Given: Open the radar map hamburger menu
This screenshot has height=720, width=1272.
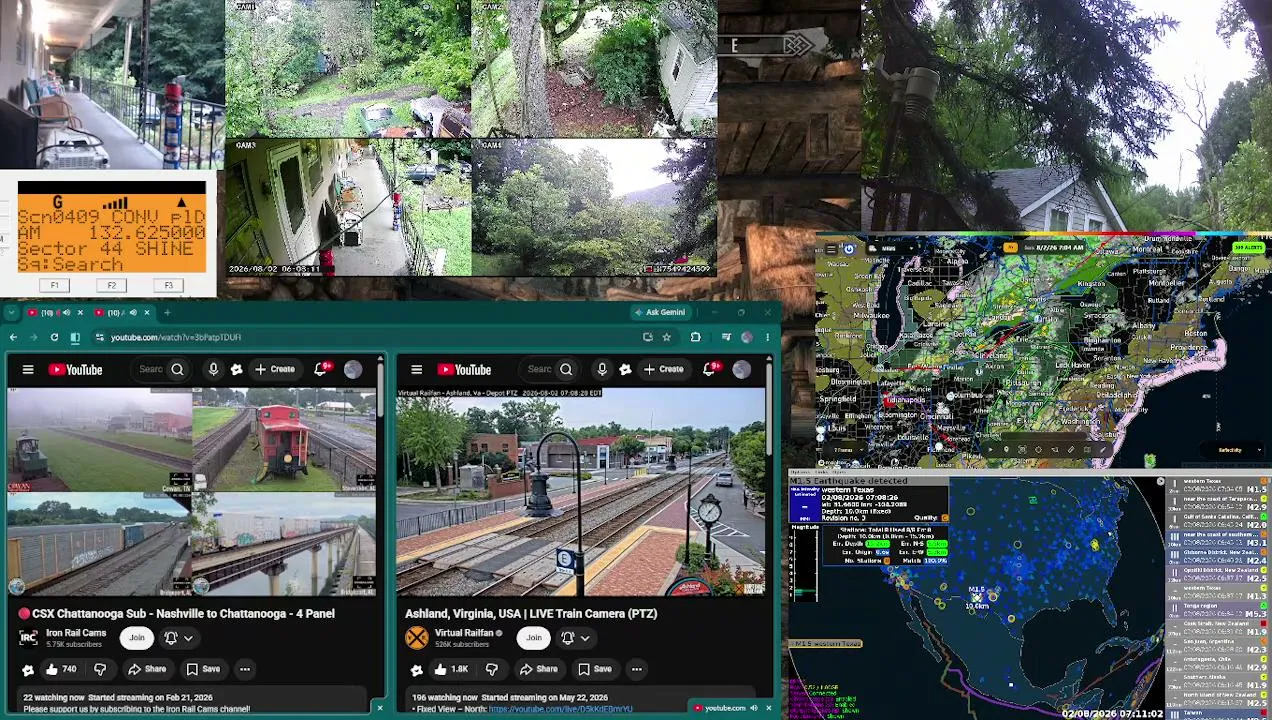Looking at the screenshot, I should tap(831, 249).
